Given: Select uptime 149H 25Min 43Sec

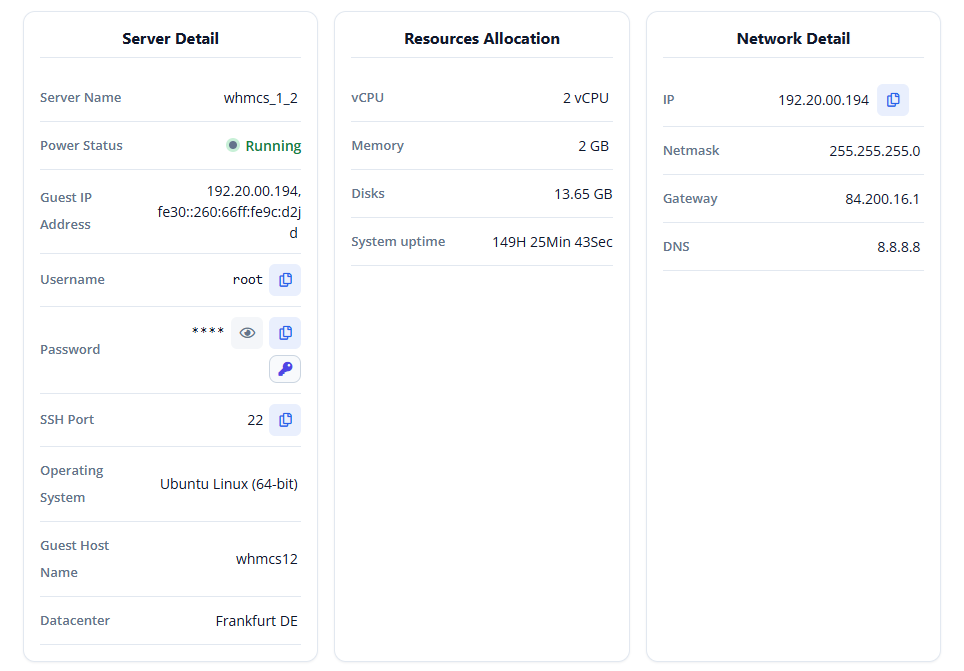Looking at the screenshot, I should tap(552, 242).
